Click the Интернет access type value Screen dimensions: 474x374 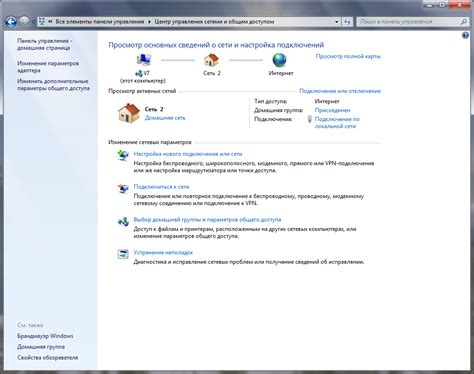click(x=327, y=101)
